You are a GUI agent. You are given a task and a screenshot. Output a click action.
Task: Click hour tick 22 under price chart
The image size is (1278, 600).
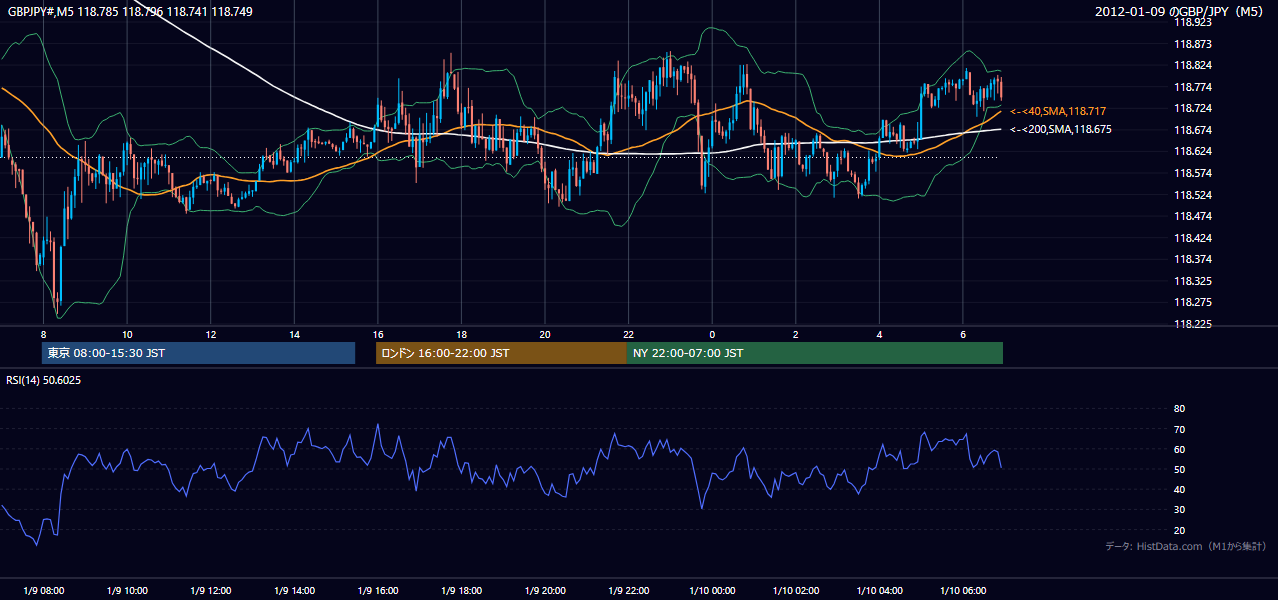[628, 334]
